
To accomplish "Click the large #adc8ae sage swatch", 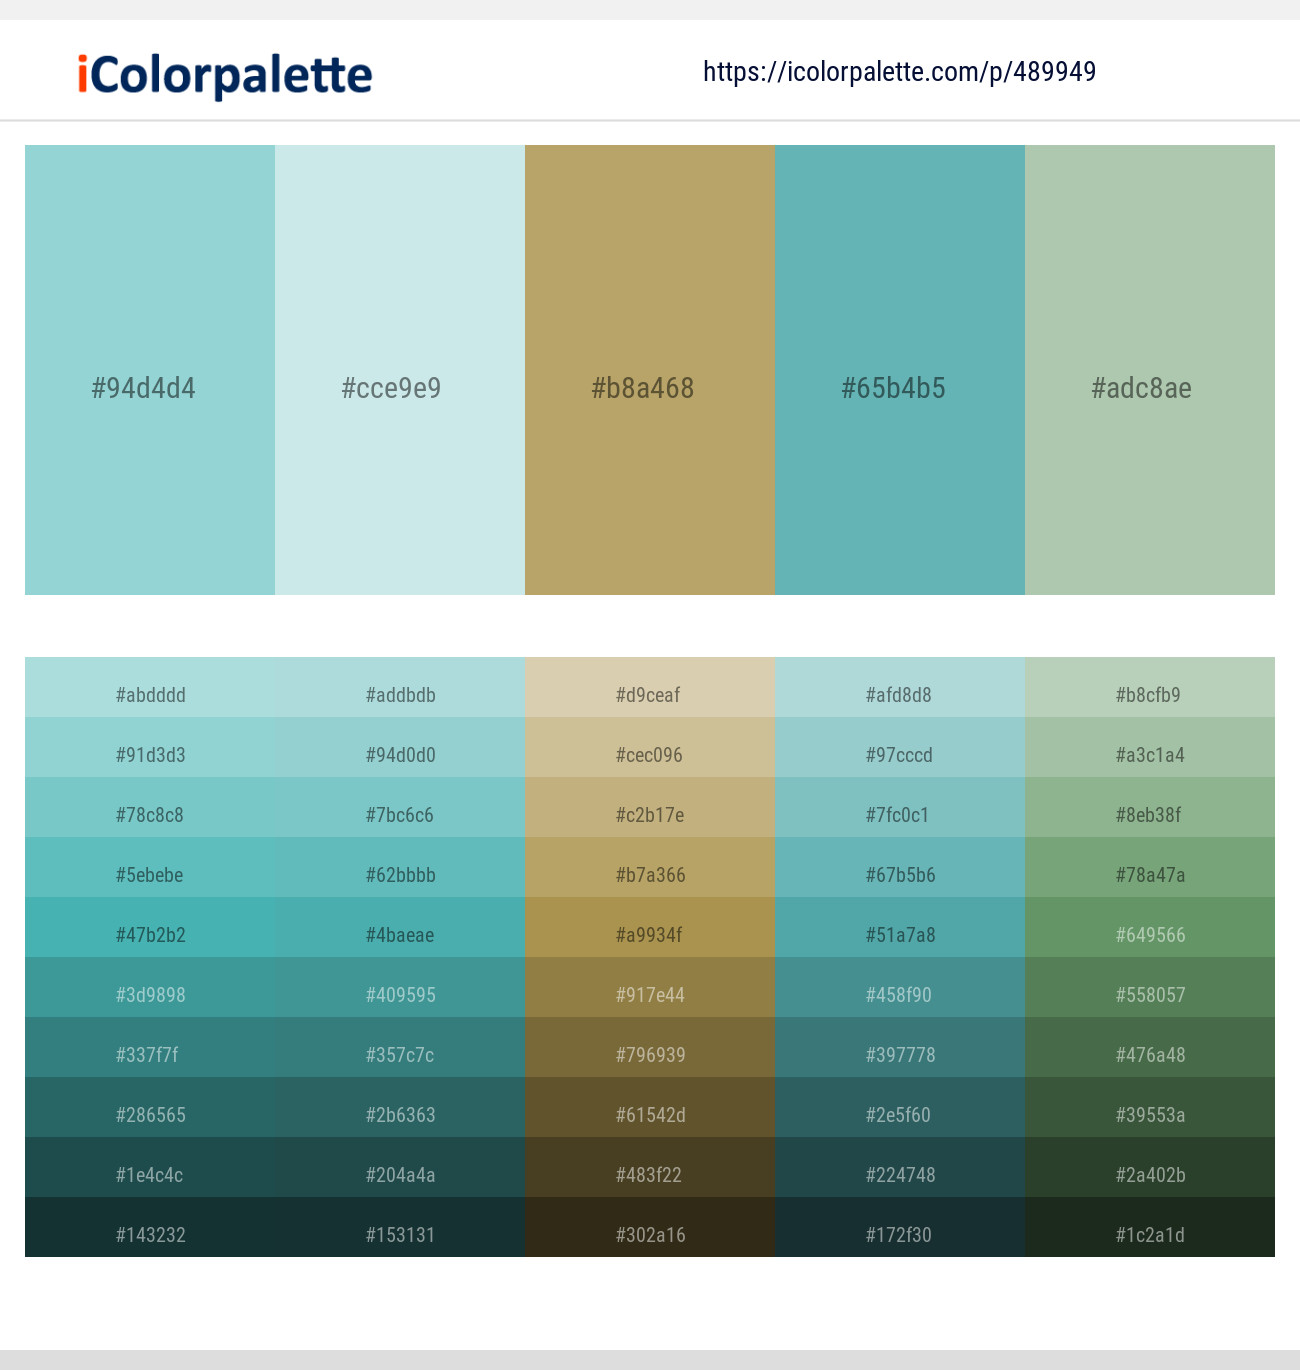I will point(1150,370).
